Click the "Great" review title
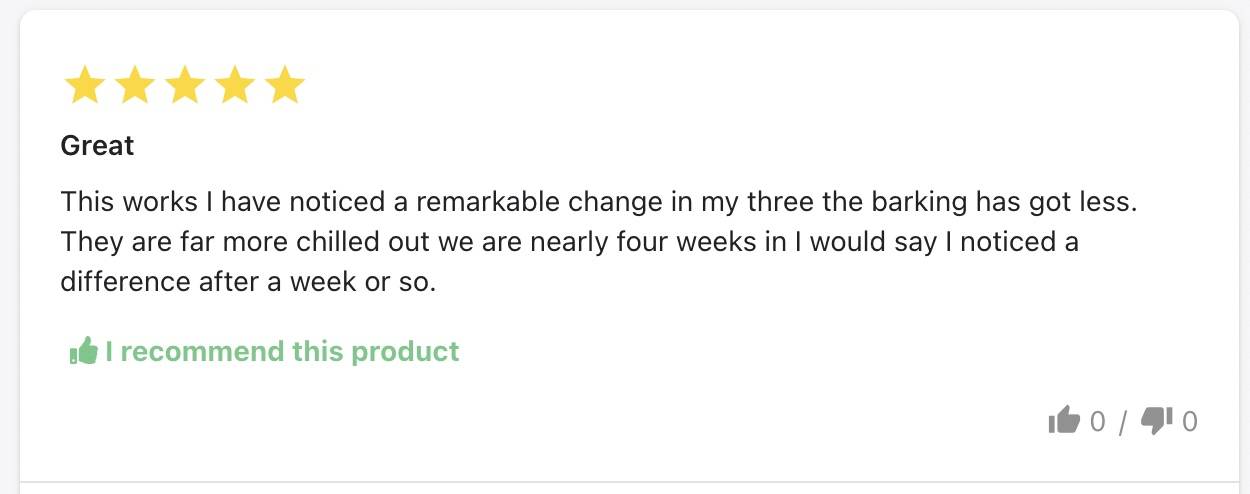The width and height of the screenshot is (1250, 494). [97, 146]
